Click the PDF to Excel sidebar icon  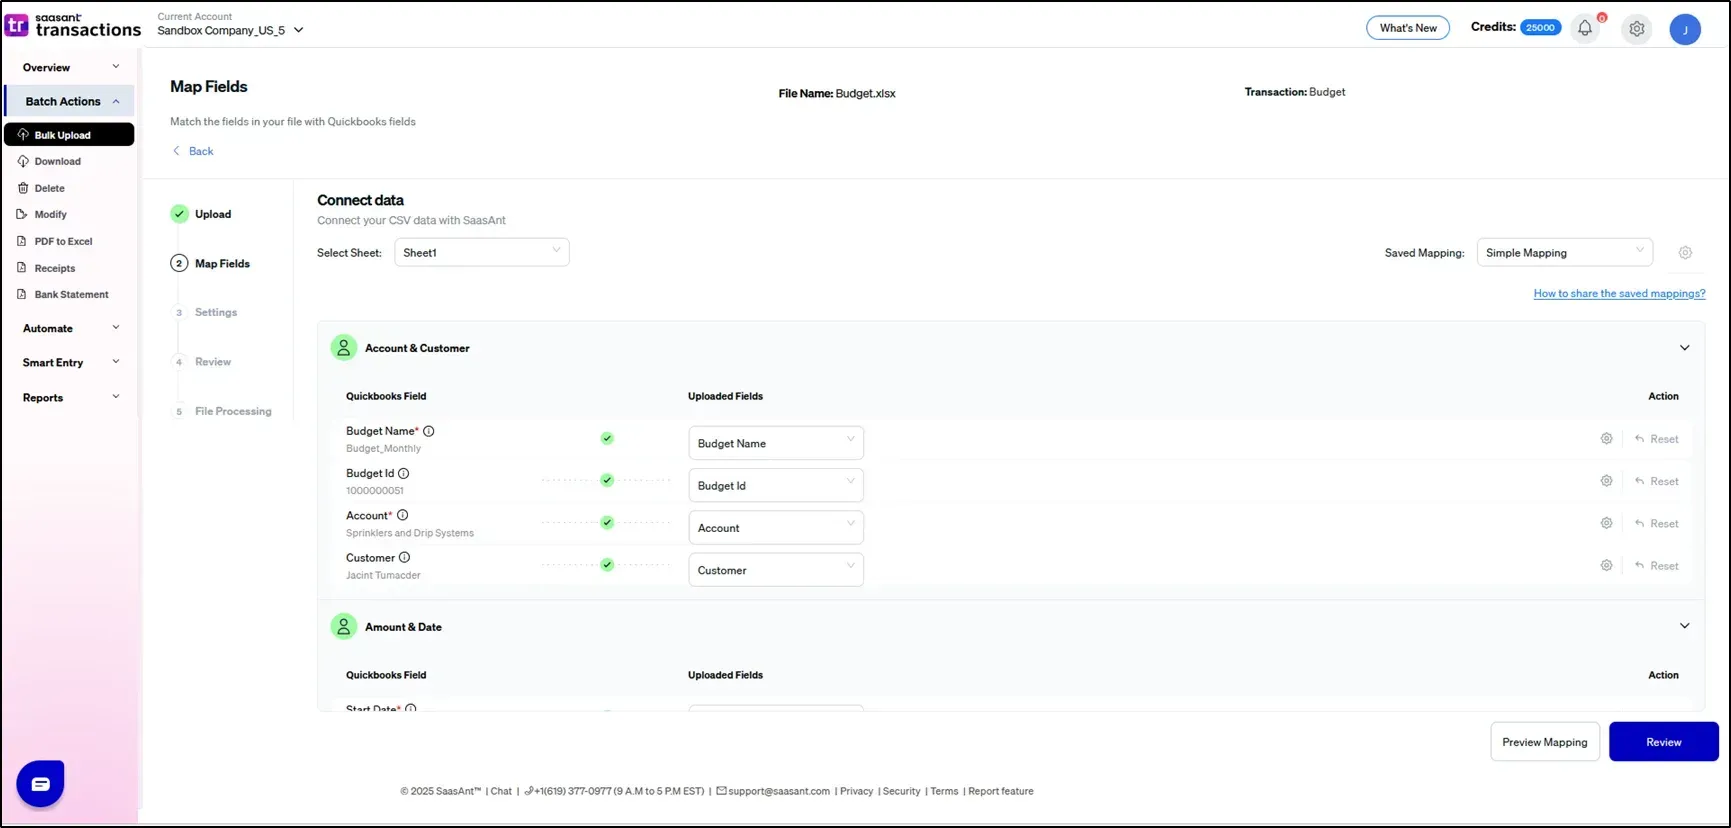coord(23,241)
